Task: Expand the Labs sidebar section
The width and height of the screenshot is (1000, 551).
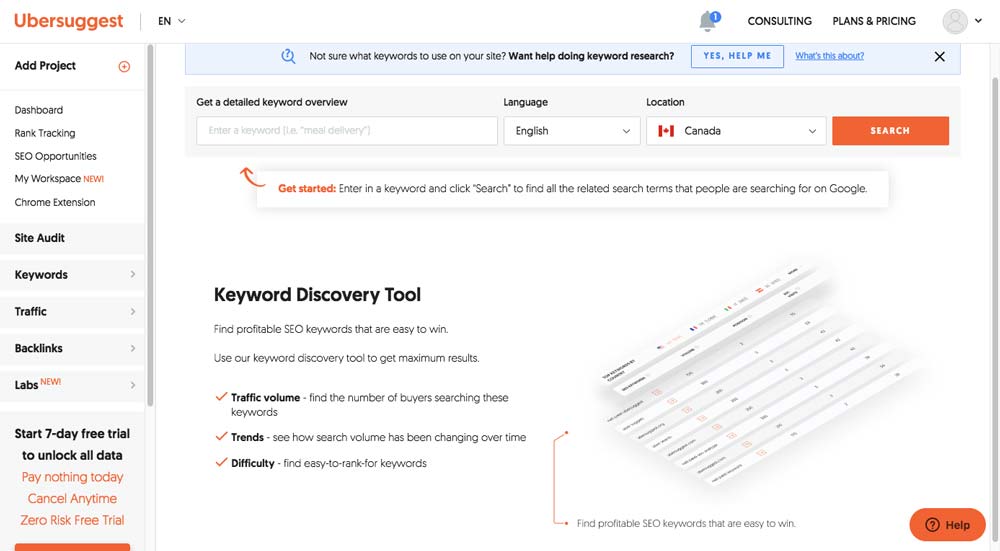Action: click(x=73, y=385)
